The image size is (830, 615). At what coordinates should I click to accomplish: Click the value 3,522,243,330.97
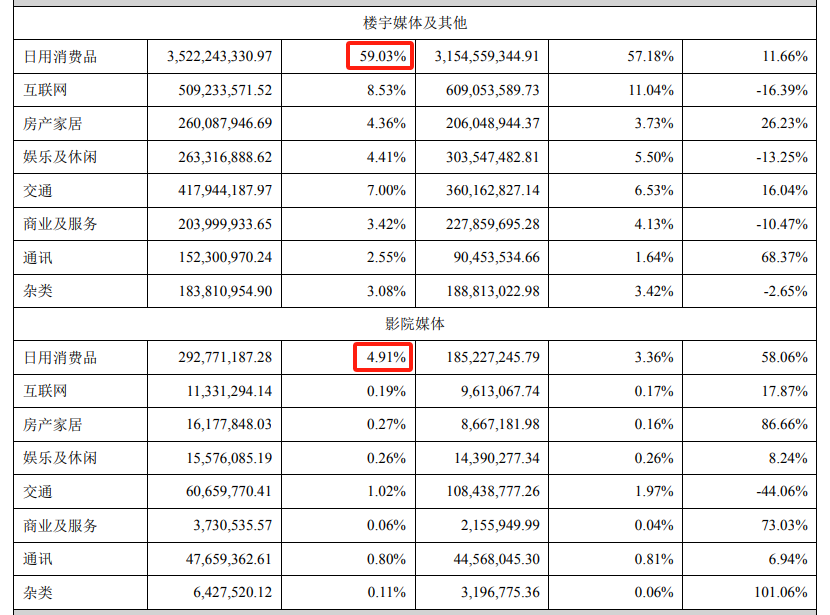(220, 57)
